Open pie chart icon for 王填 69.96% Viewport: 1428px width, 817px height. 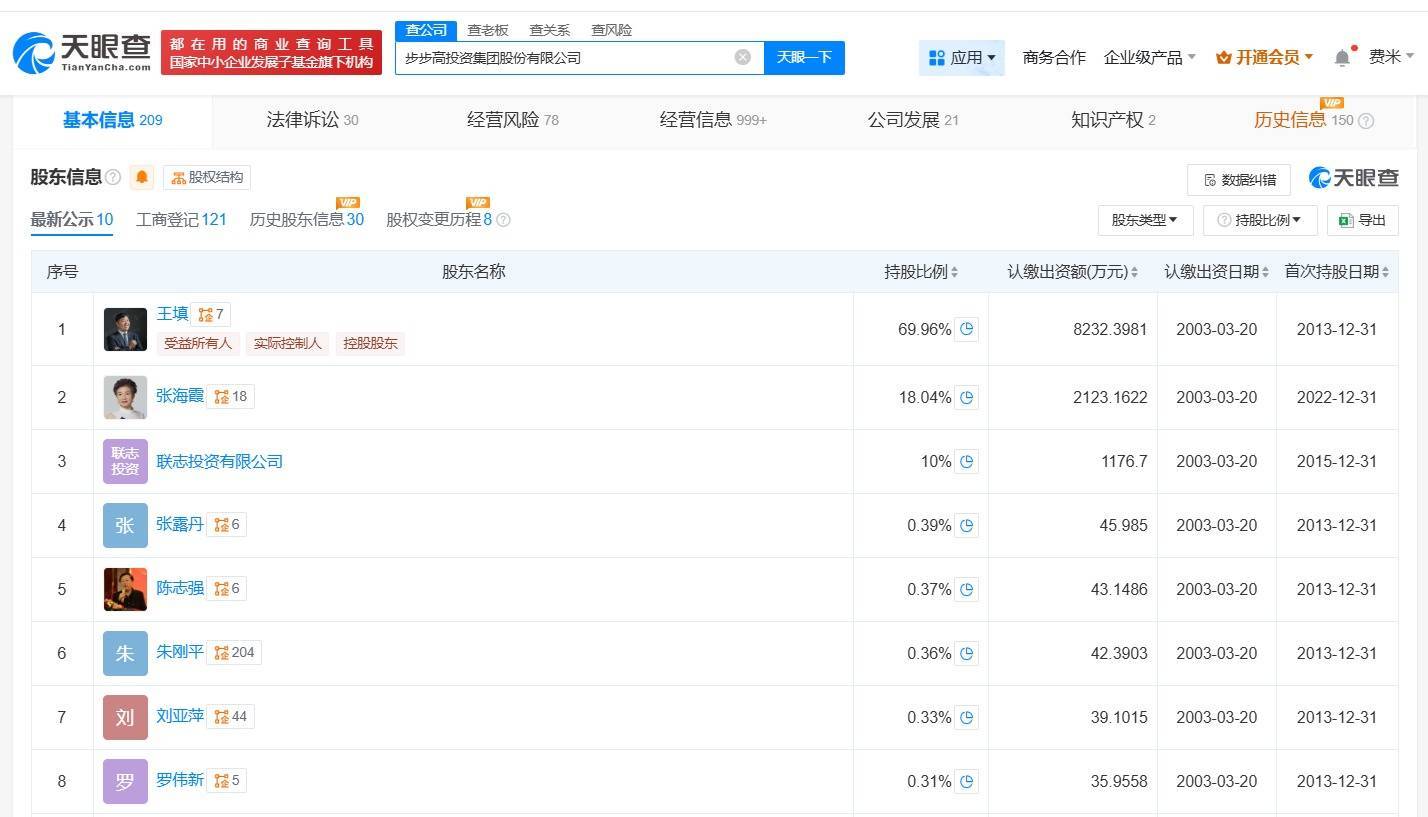pos(966,329)
